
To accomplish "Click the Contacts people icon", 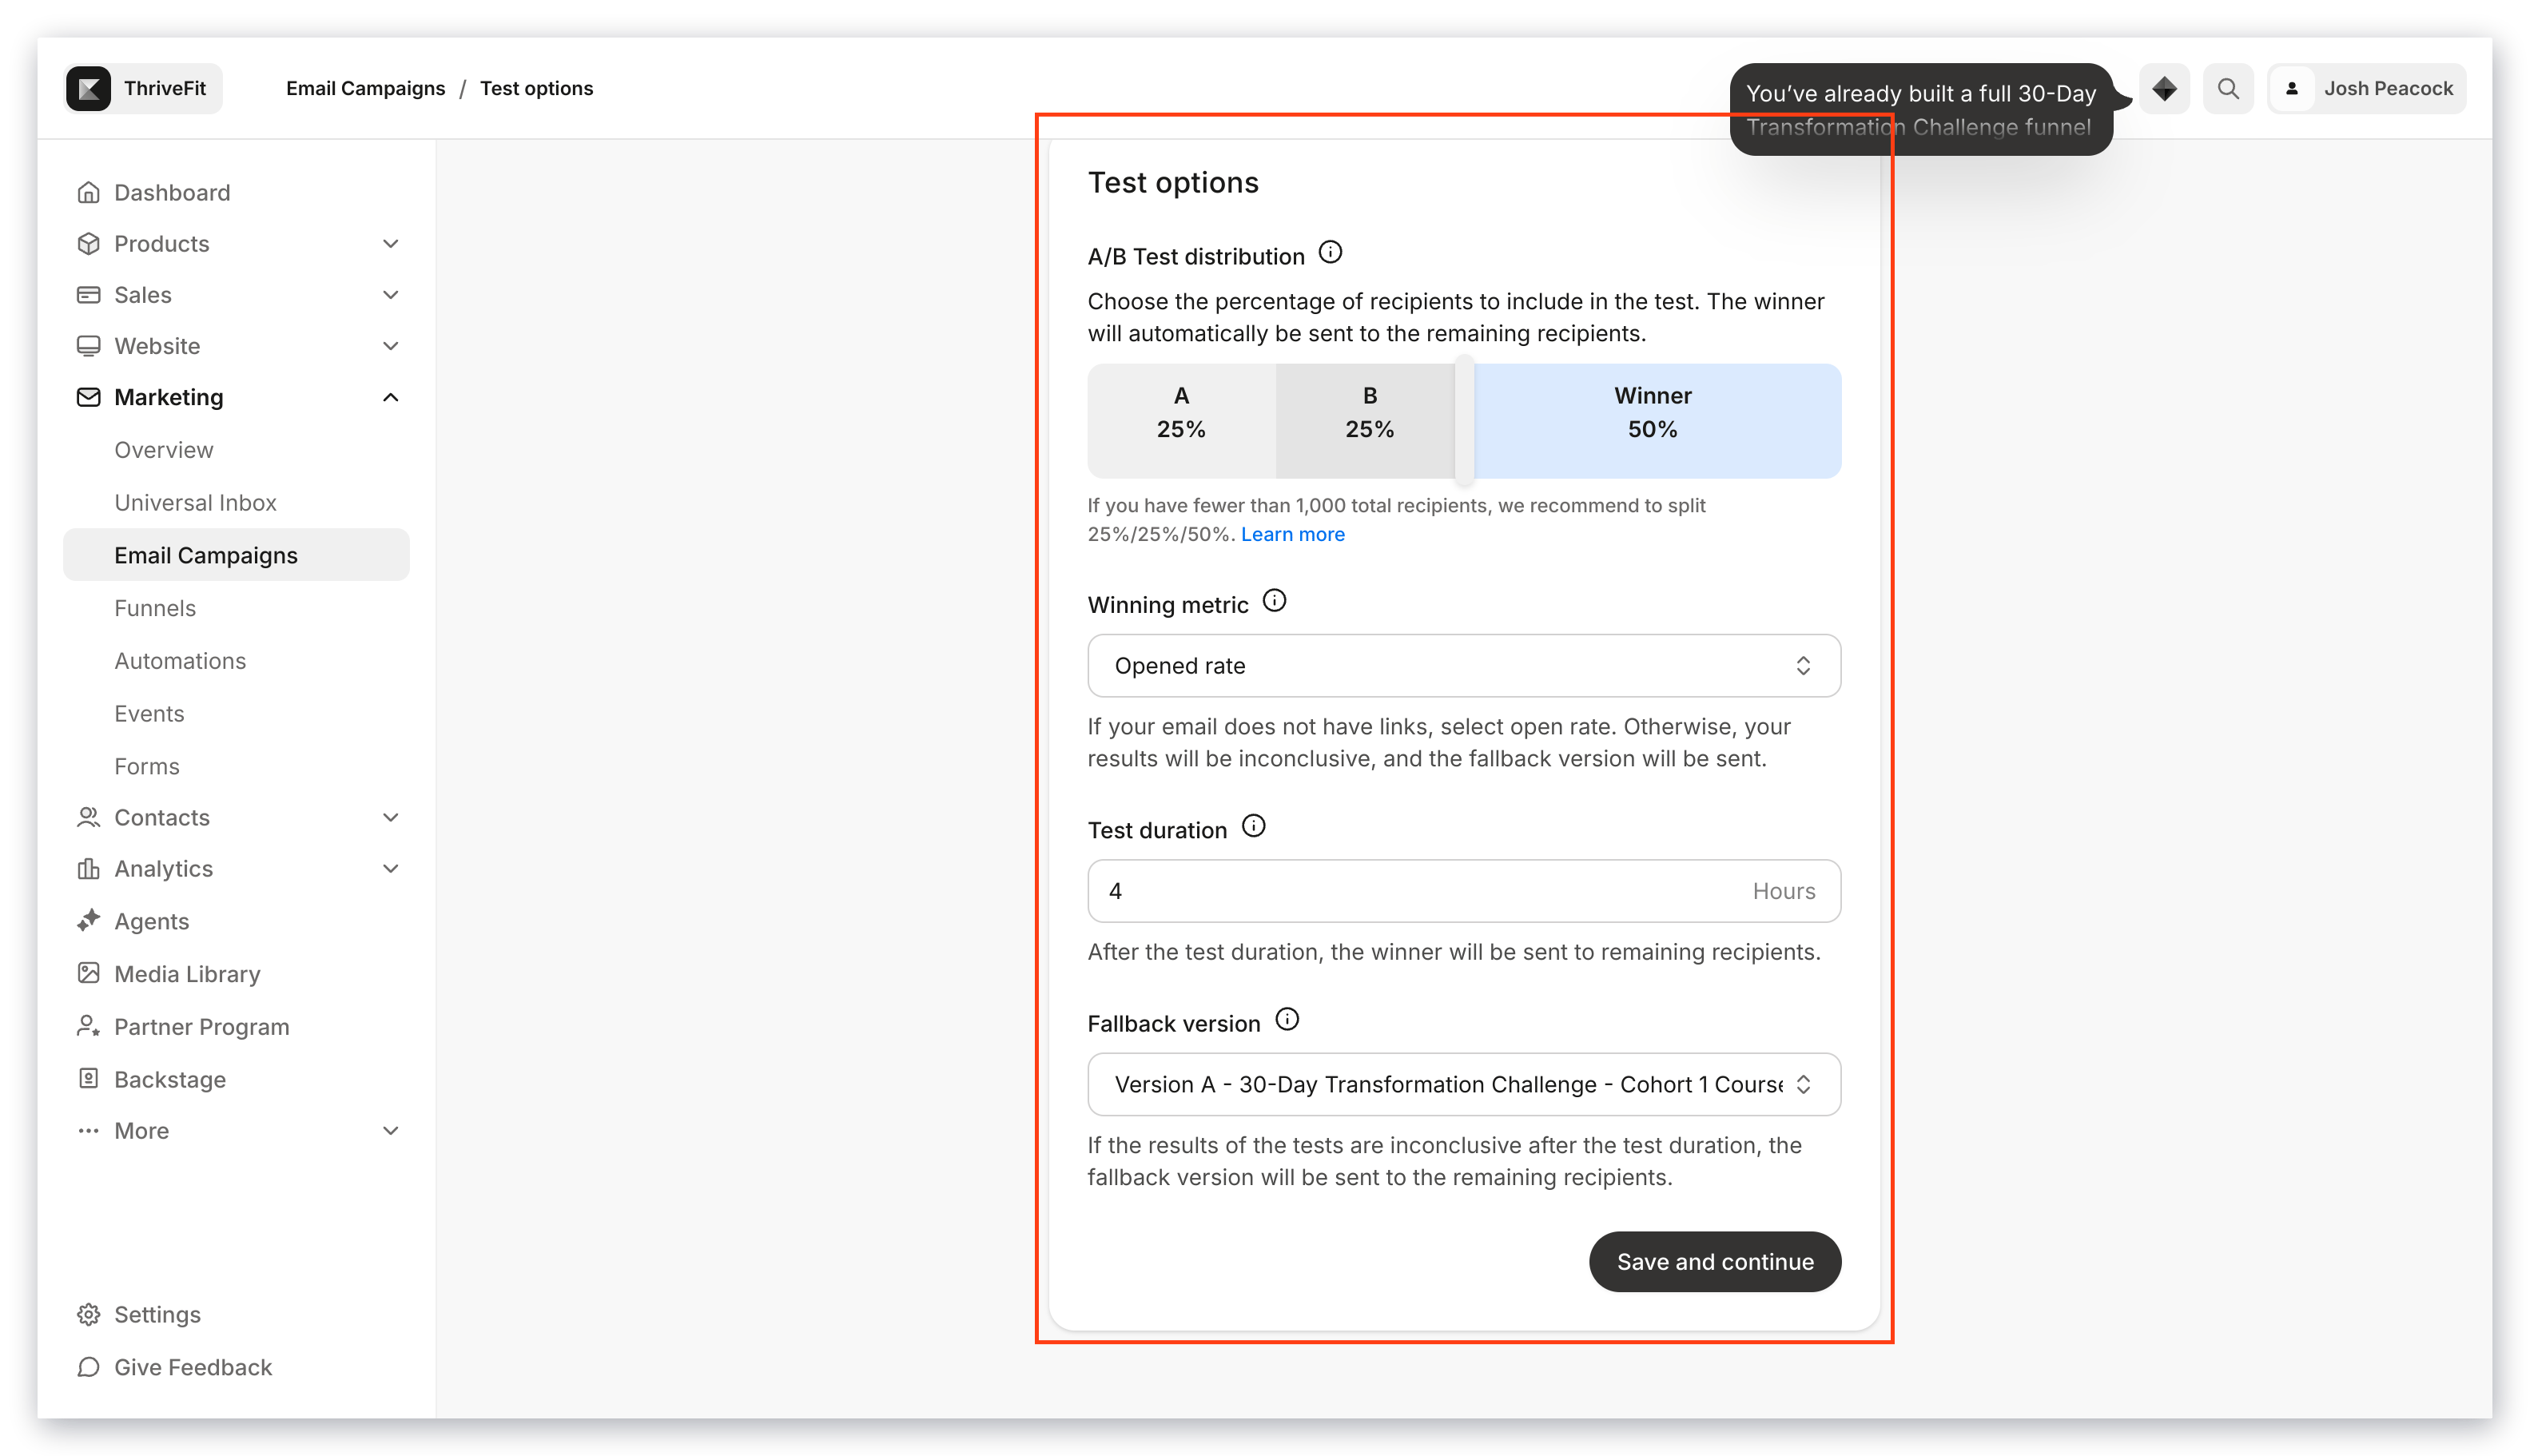I will 88,817.
